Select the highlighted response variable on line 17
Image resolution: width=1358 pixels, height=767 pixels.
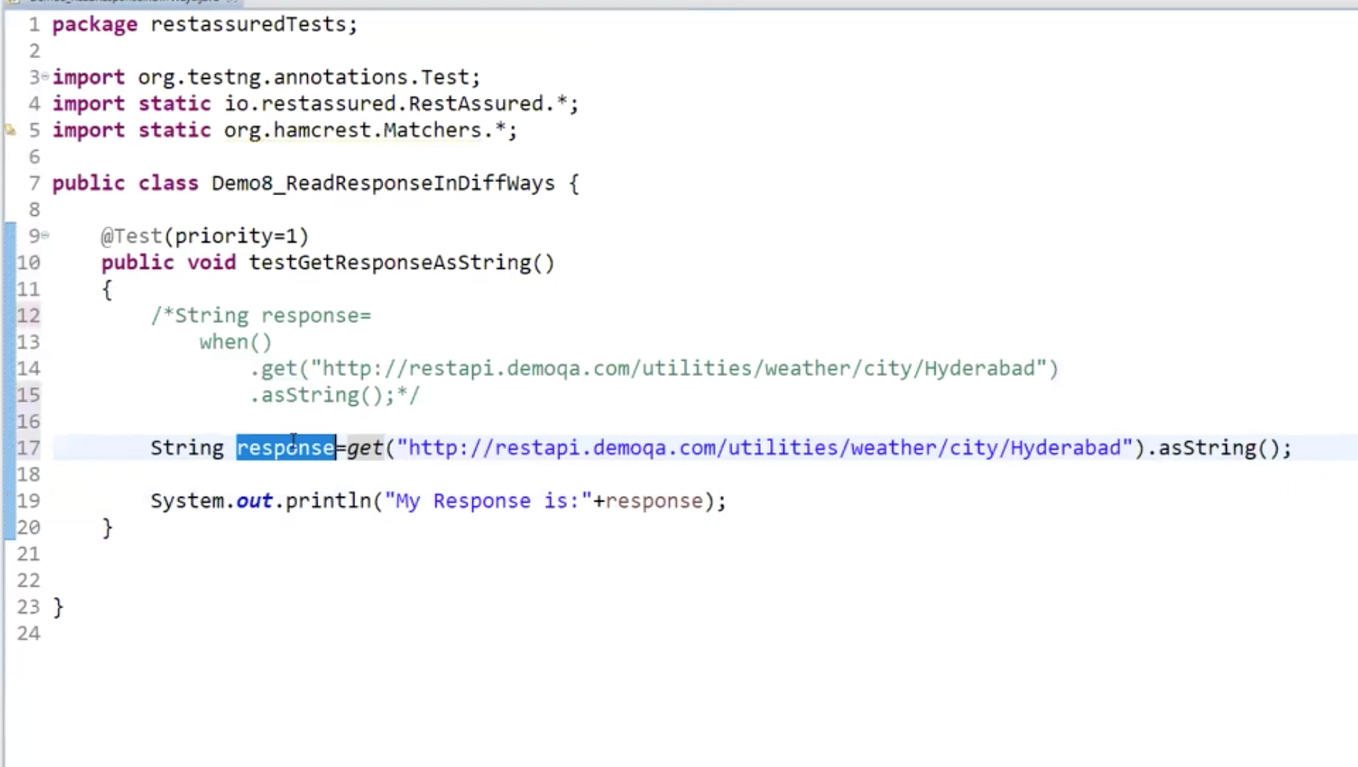coord(285,447)
